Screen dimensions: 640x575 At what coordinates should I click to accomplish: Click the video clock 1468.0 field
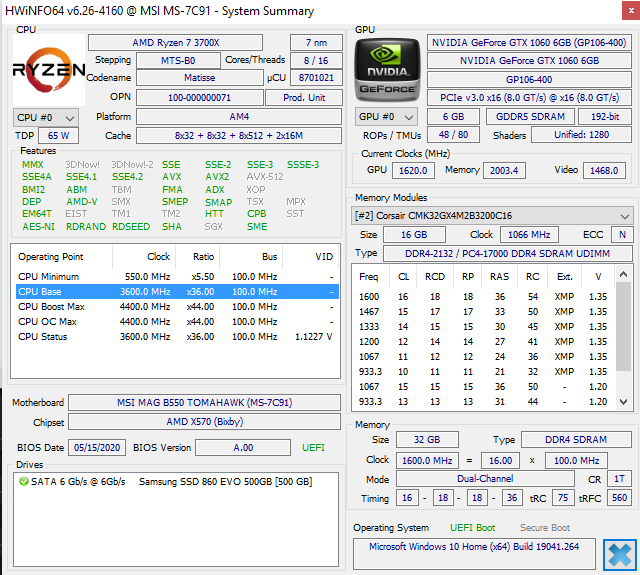click(604, 171)
